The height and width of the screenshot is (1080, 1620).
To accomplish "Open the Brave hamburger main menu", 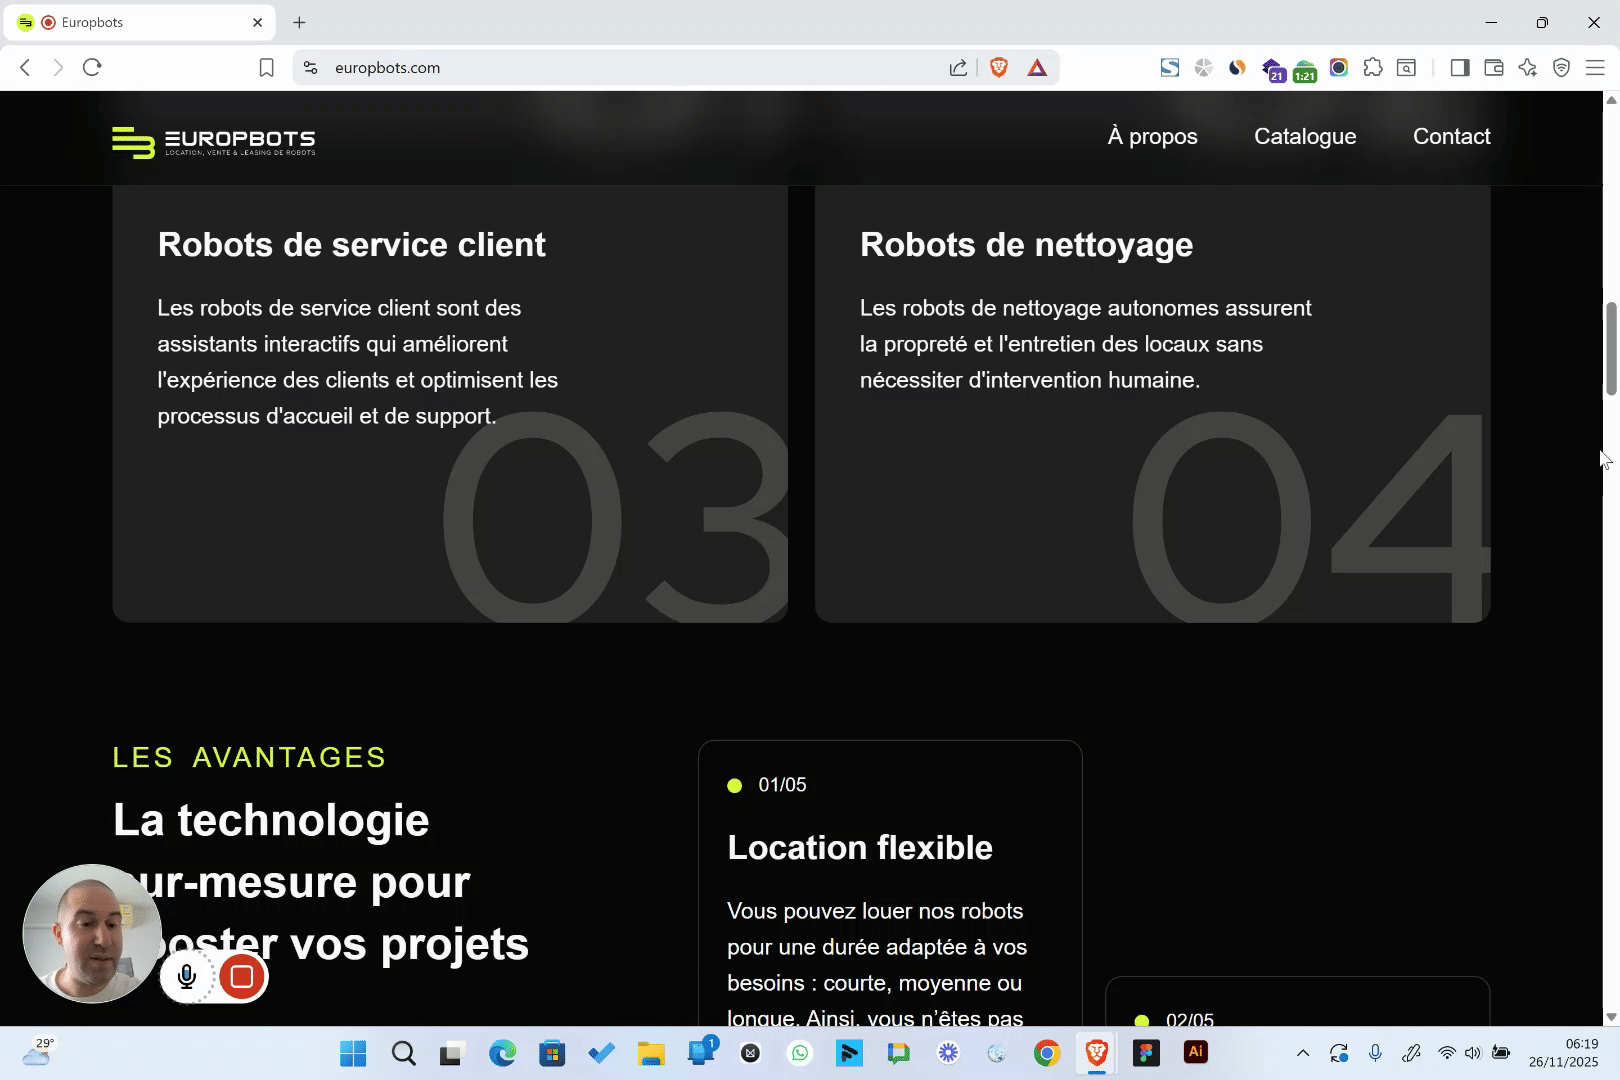I will click(1595, 67).
